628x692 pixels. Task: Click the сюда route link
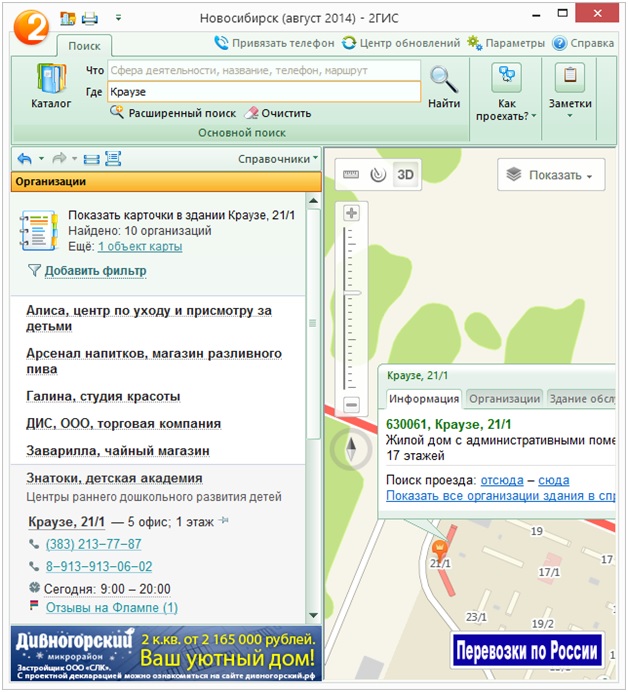pos(554,480)
